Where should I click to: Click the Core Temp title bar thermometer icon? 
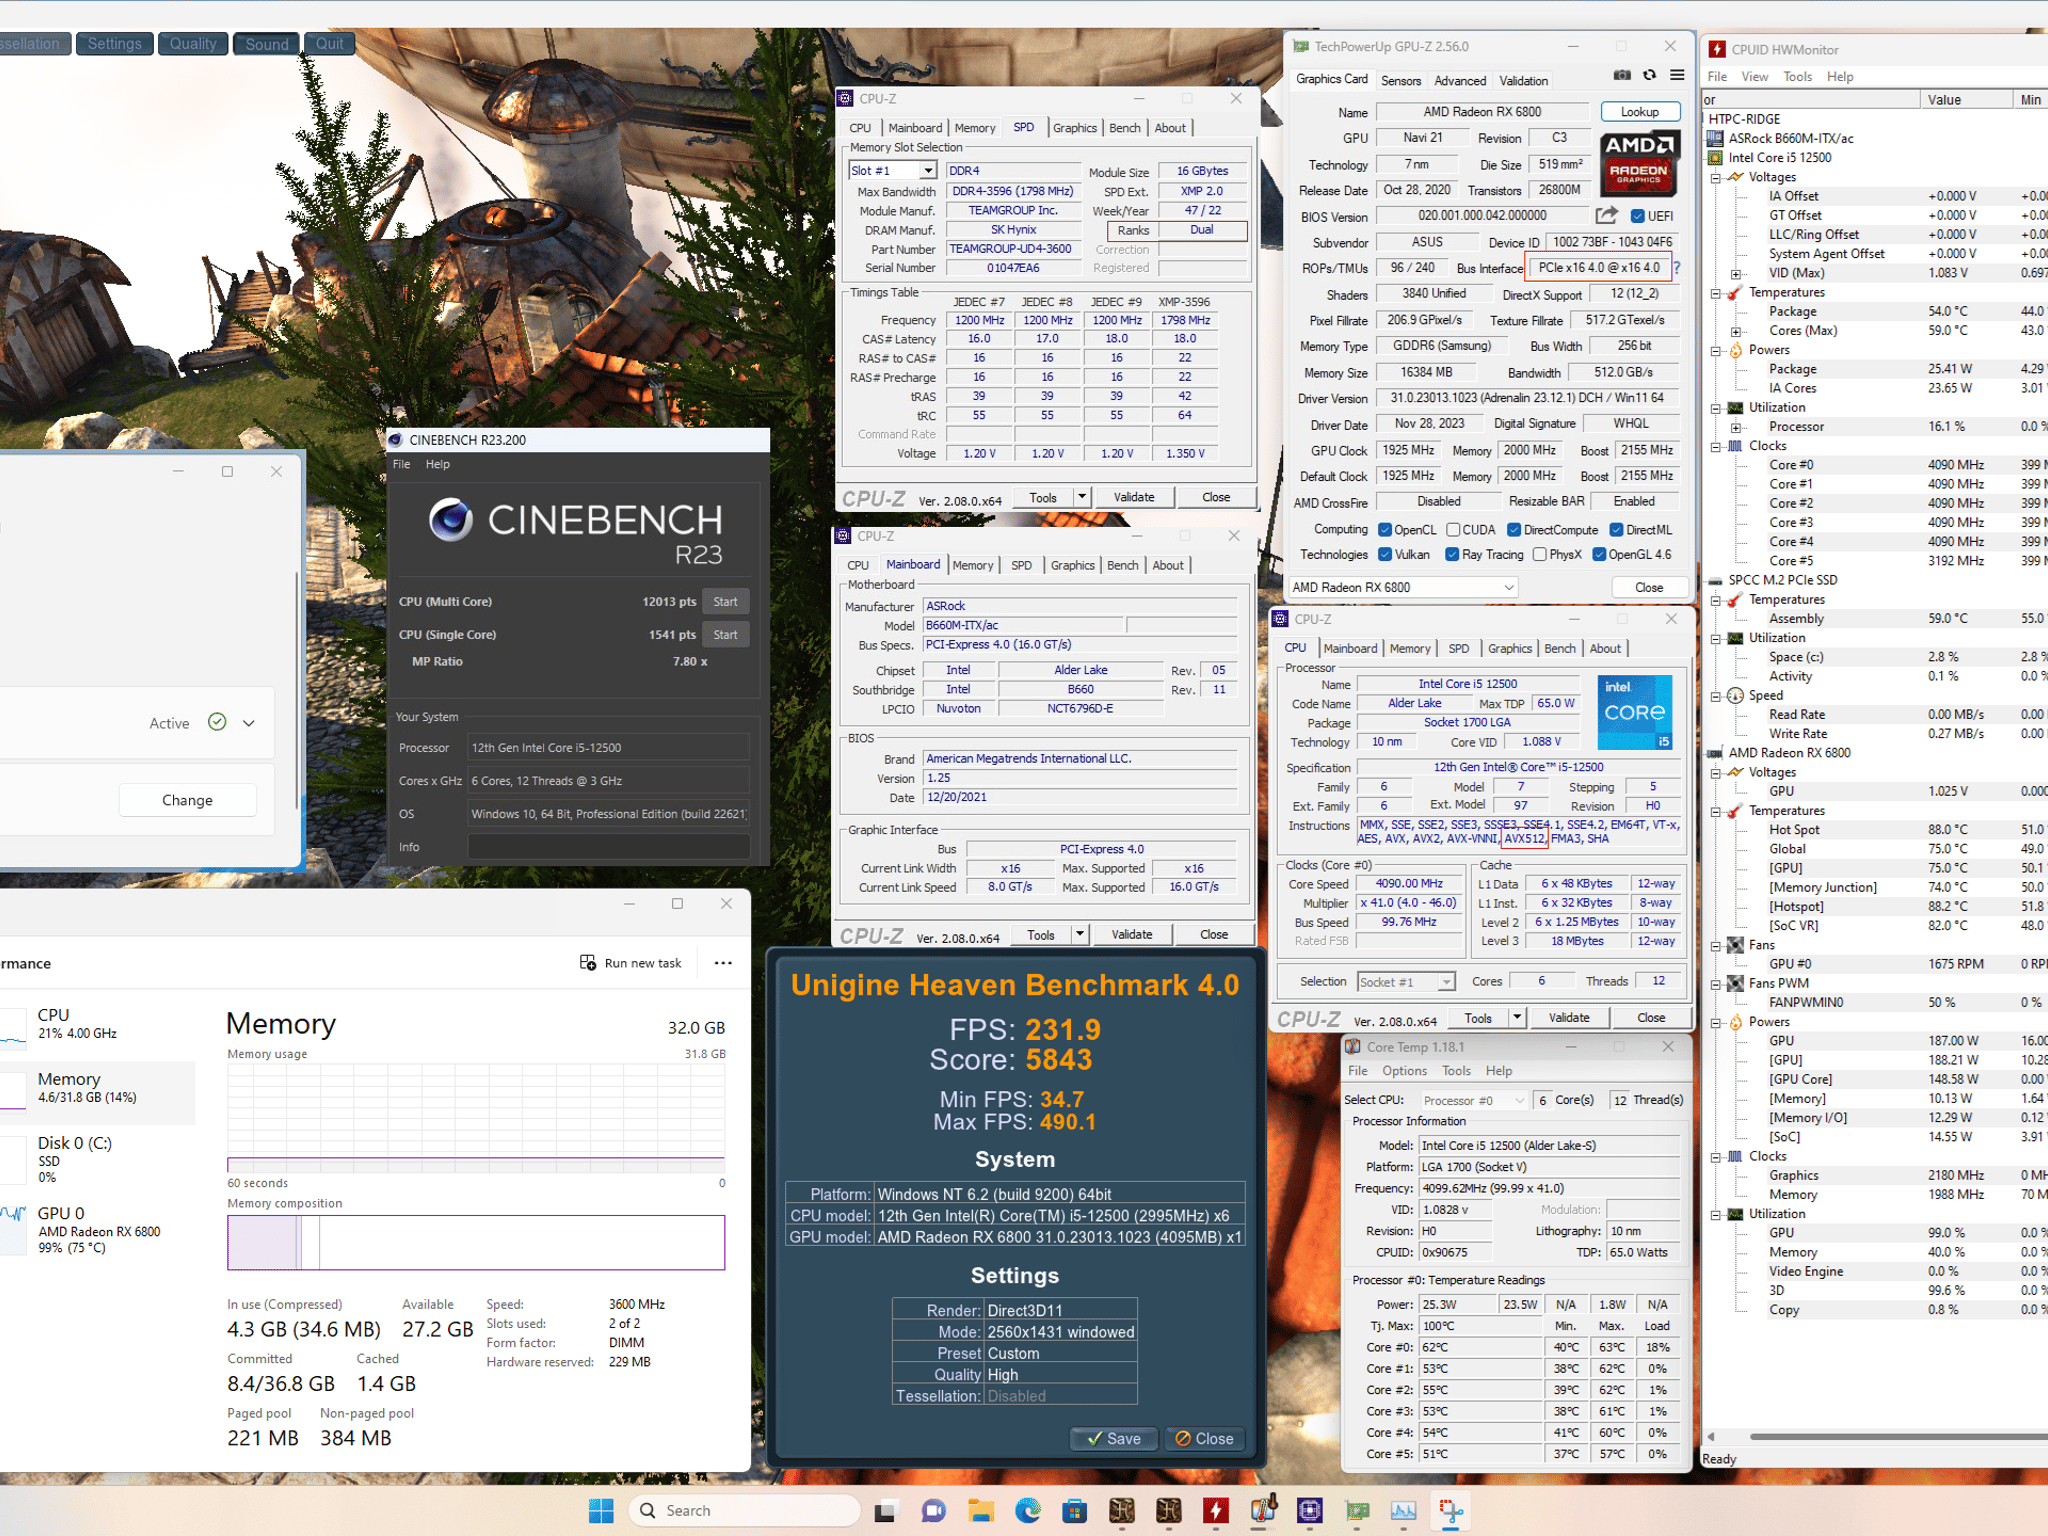tap(1353, 1046)
